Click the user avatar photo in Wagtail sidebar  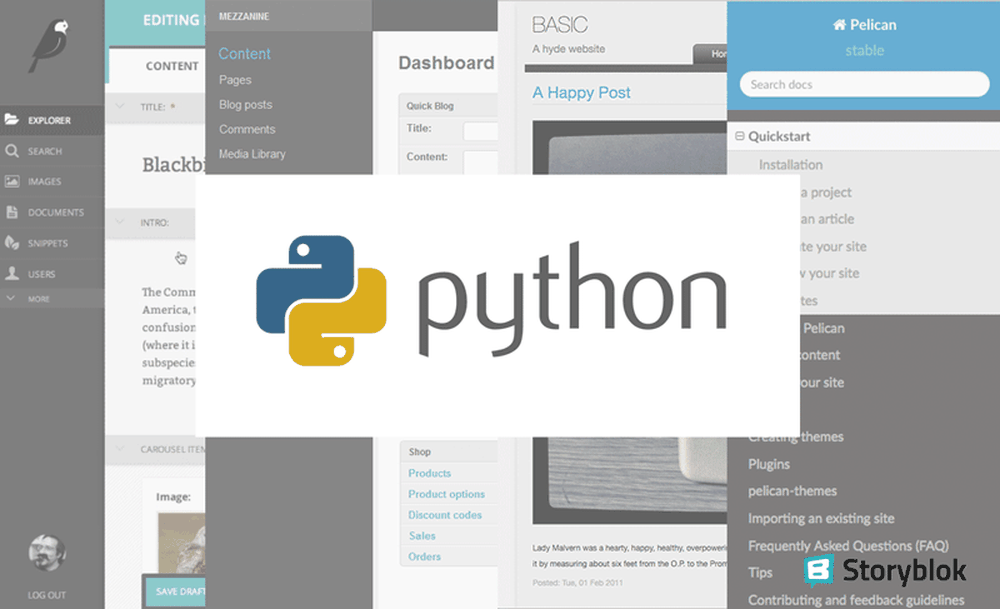(x=47, y=552)
